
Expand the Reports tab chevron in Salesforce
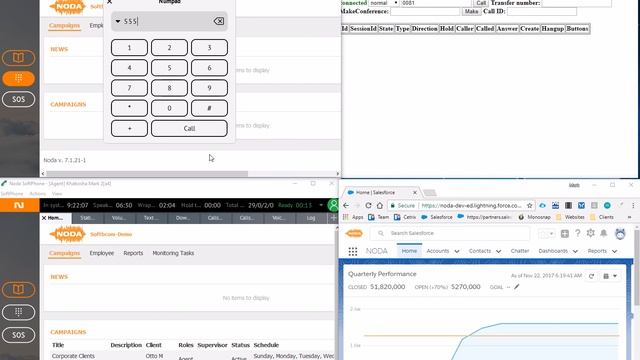(615, 251)
